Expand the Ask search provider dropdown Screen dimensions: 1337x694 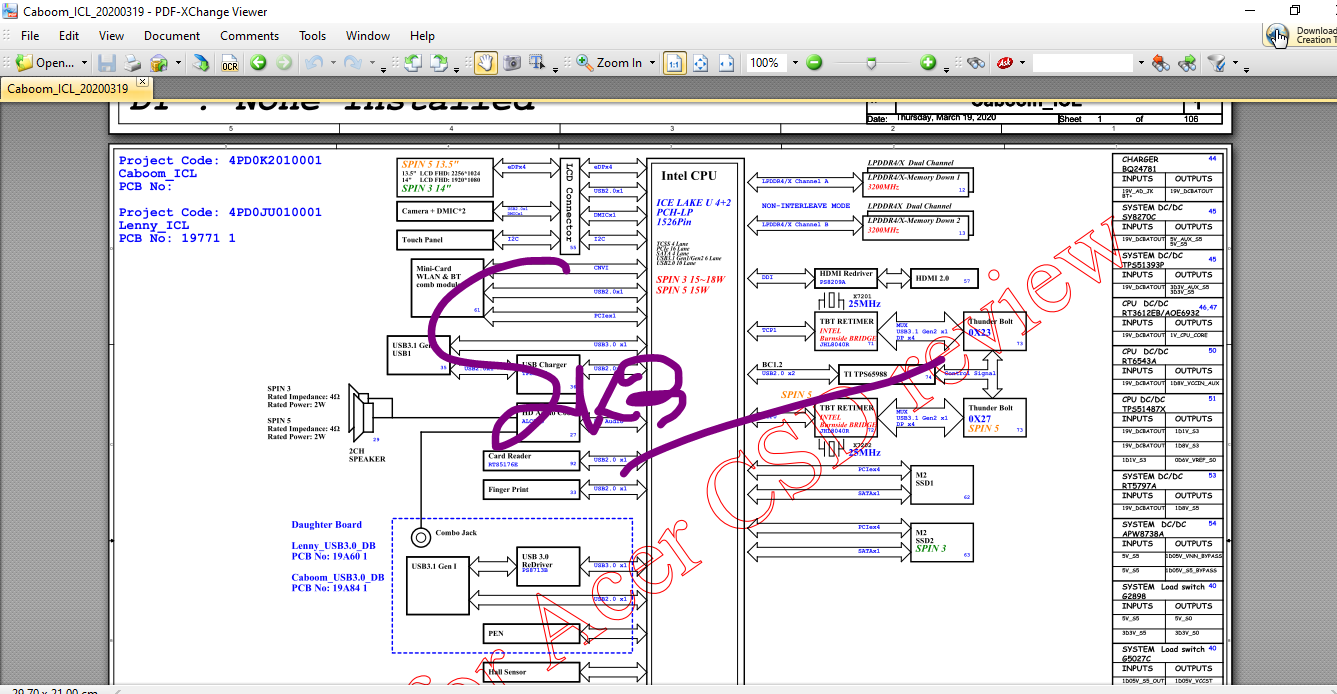[x=1022, y=63]
